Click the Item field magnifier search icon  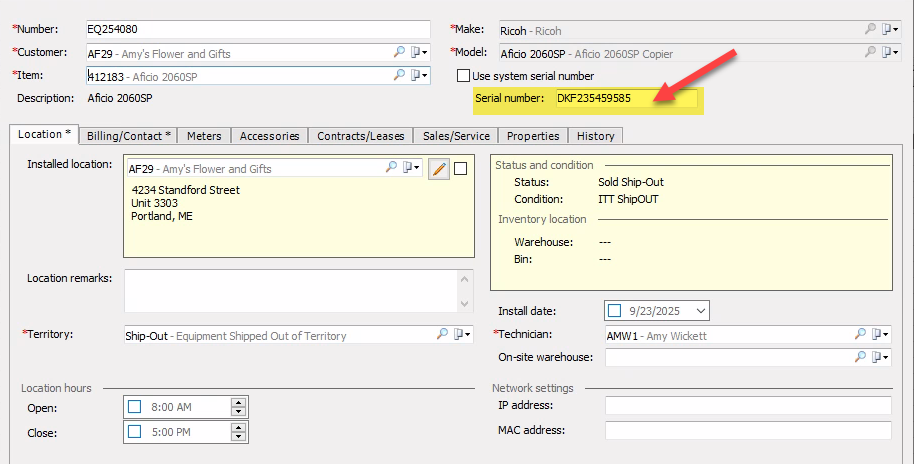tap(399, 75)
